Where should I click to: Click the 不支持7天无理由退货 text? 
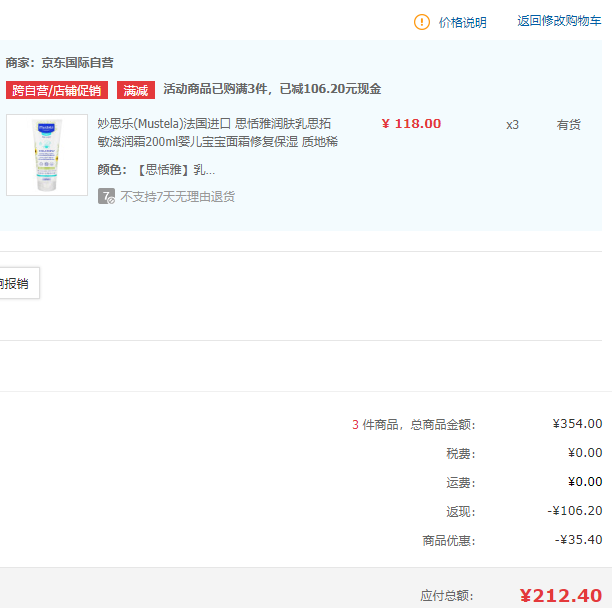tap(178, 196)
